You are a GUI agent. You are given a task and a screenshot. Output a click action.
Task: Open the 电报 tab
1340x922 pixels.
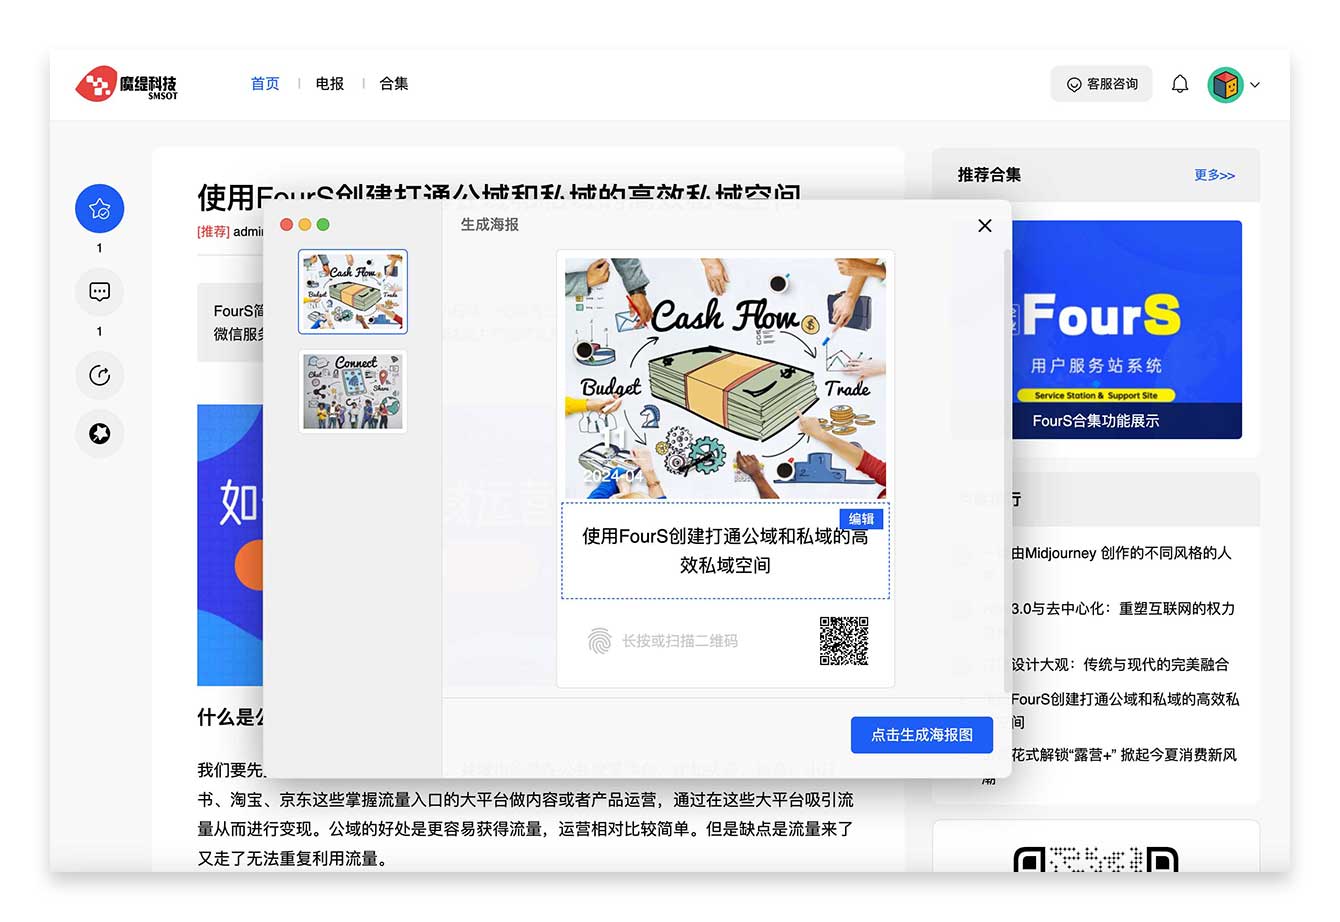click(330, 84)
